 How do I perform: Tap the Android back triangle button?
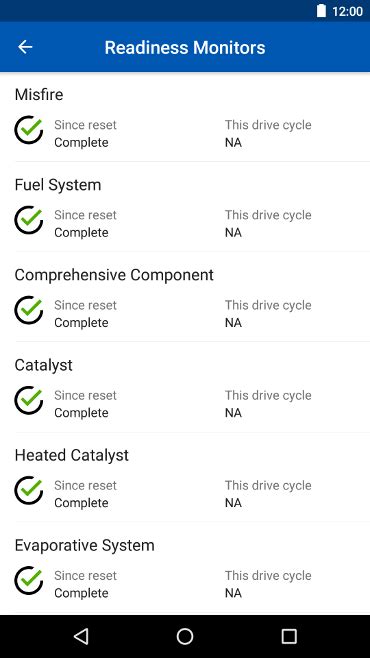click(81, 636)
